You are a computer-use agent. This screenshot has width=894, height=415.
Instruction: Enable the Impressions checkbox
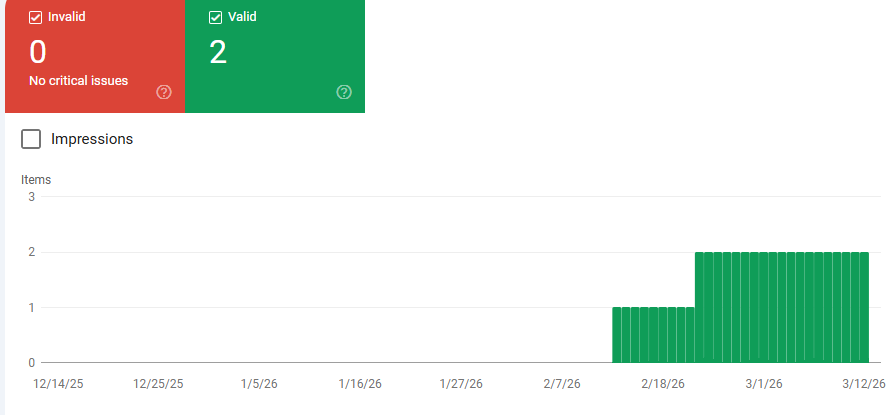[x=31, y=139]
